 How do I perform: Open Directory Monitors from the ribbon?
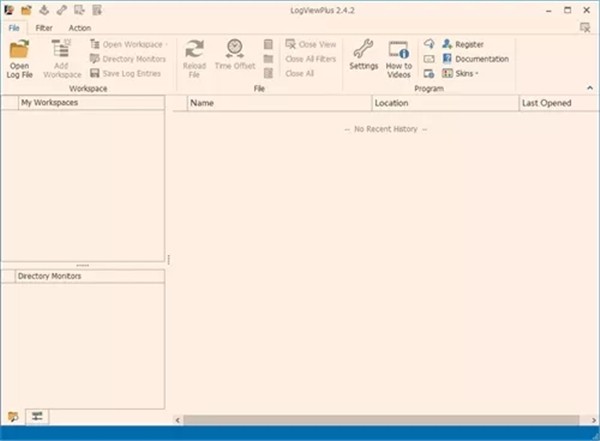point(128,59)
